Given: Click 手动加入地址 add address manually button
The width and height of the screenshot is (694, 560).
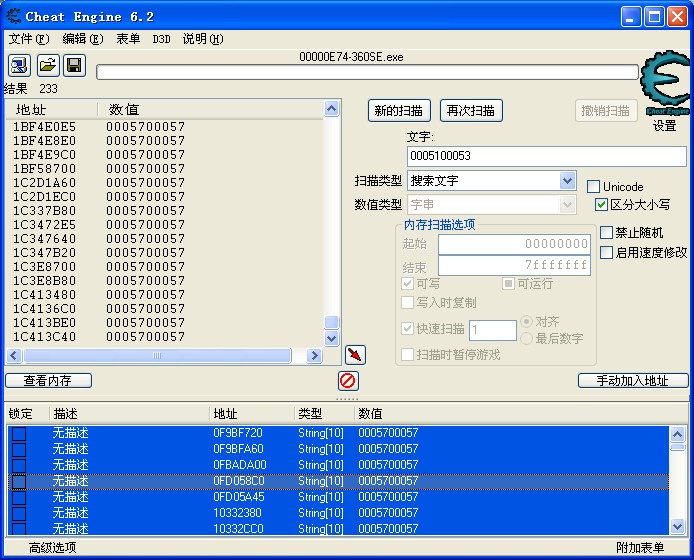Looking at the screenshot, I should tap(633, 381).
